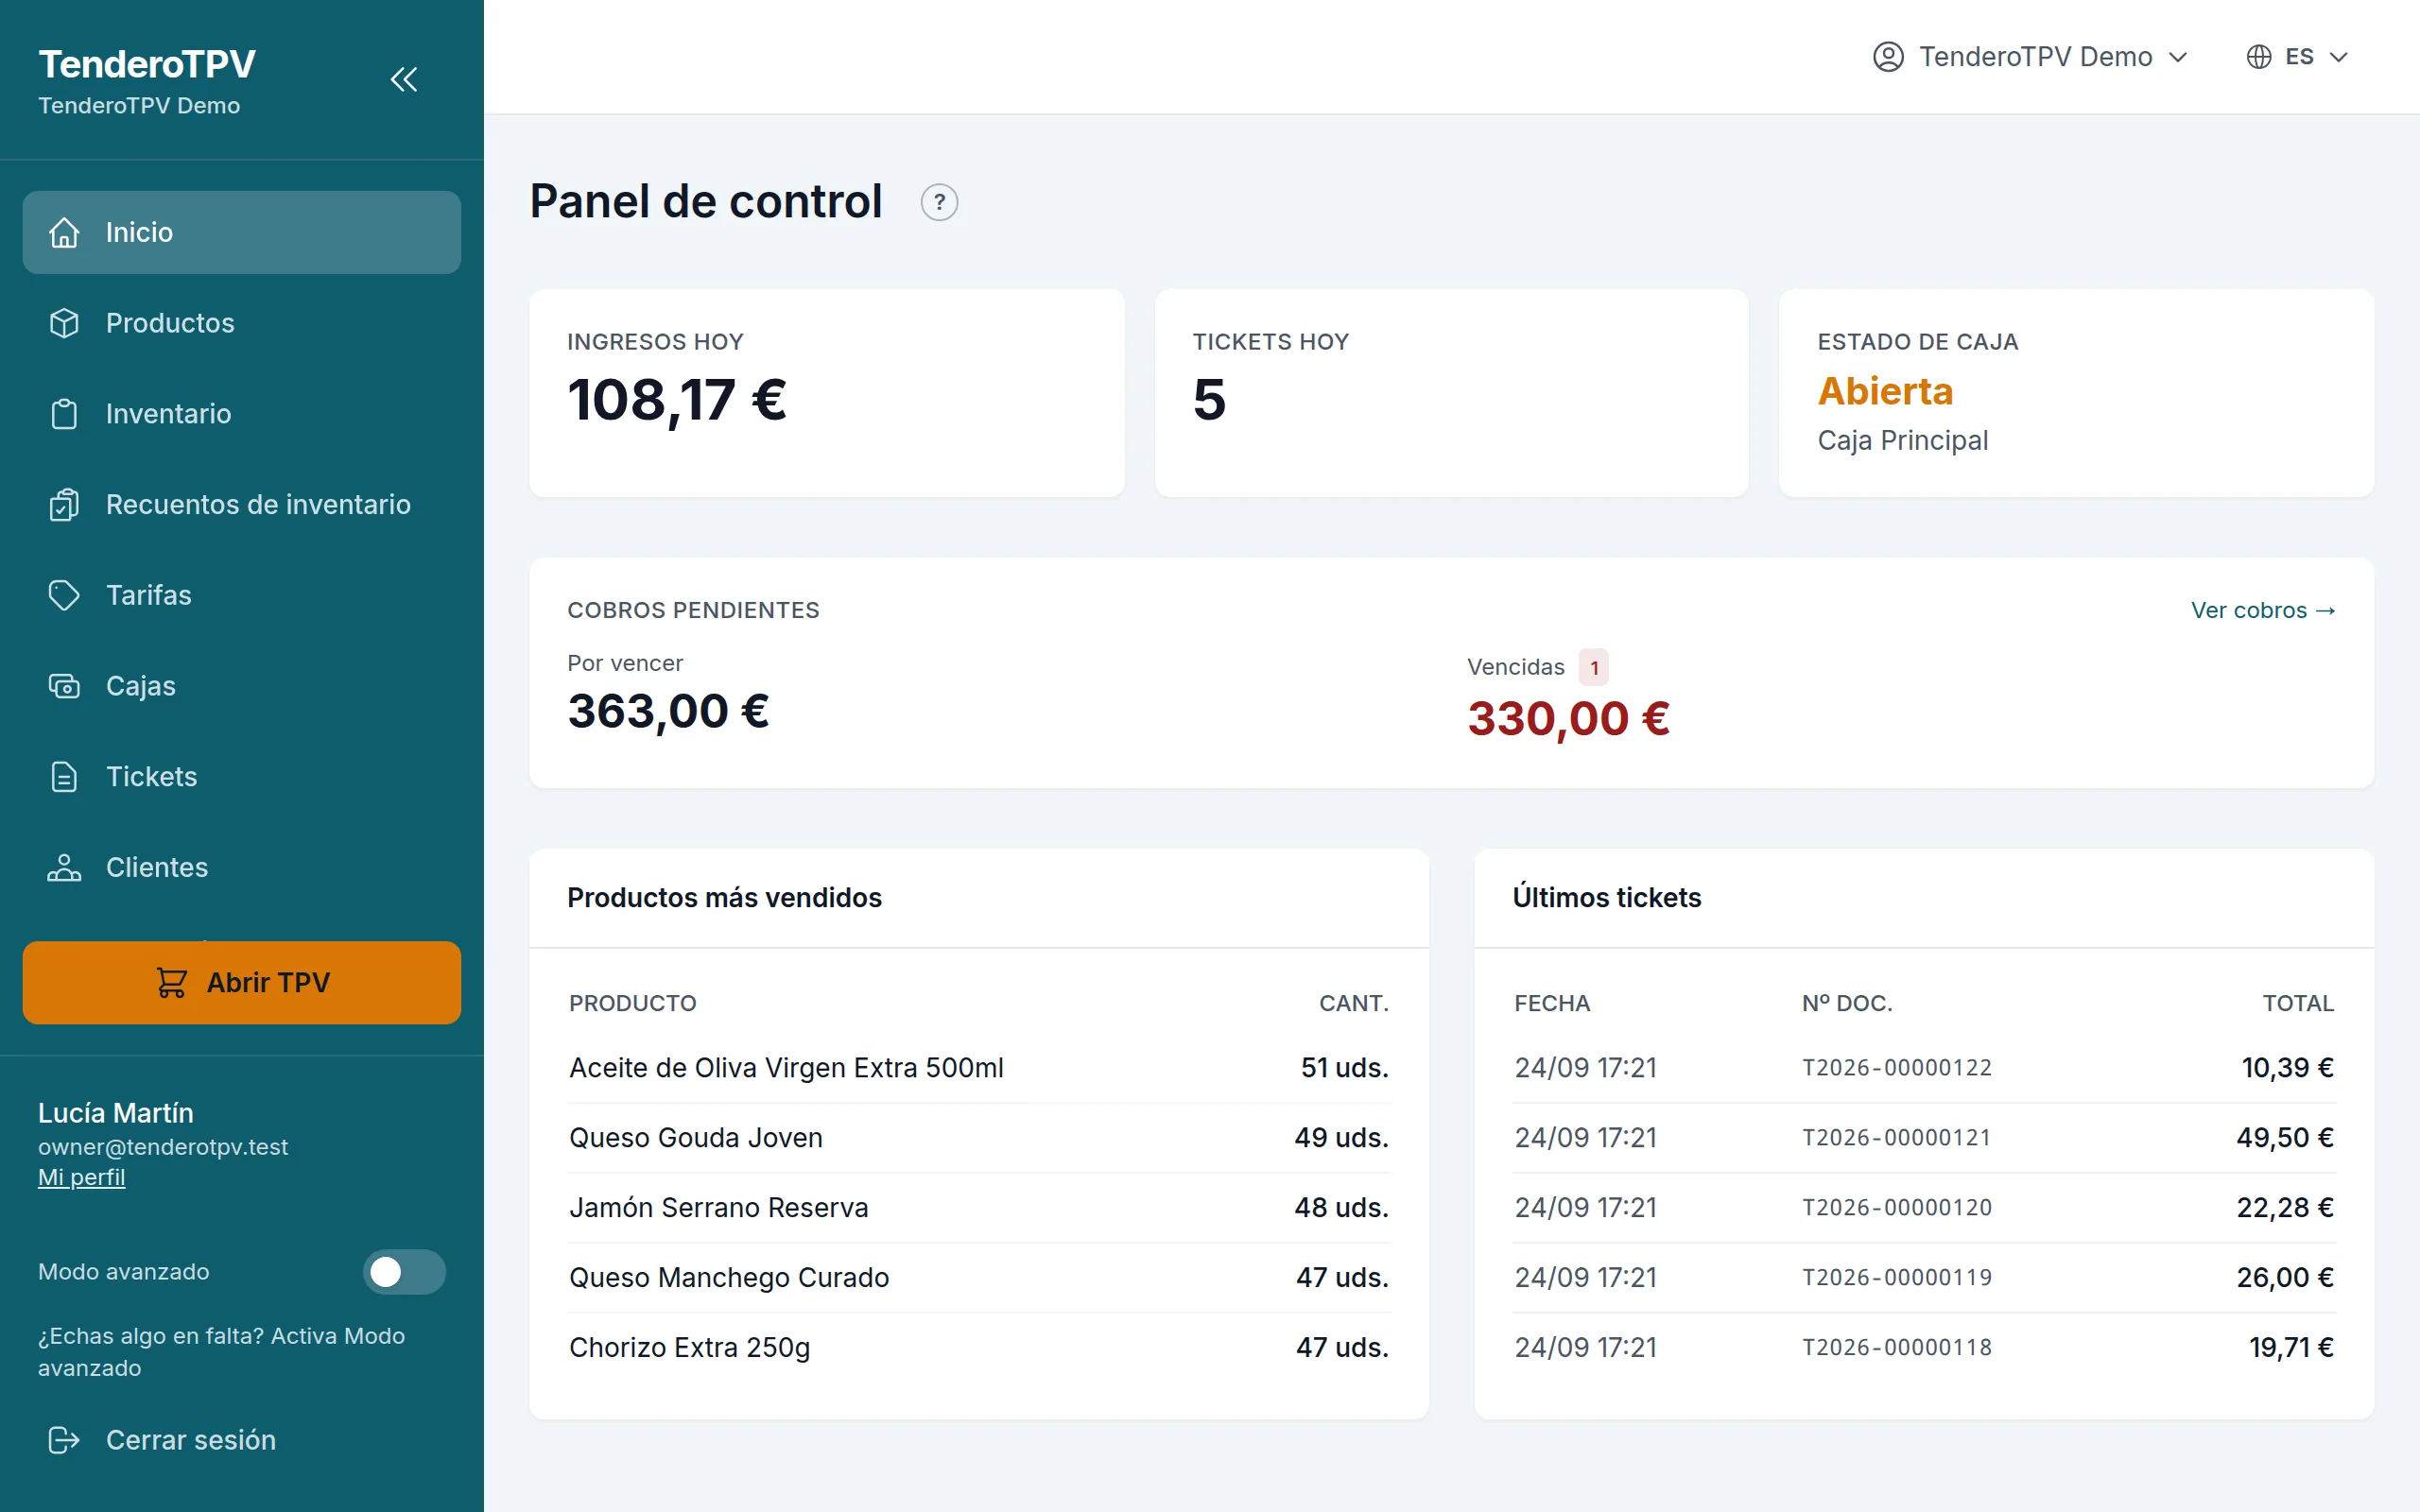Click the Abierta cash status text

tap(1885, 391)
